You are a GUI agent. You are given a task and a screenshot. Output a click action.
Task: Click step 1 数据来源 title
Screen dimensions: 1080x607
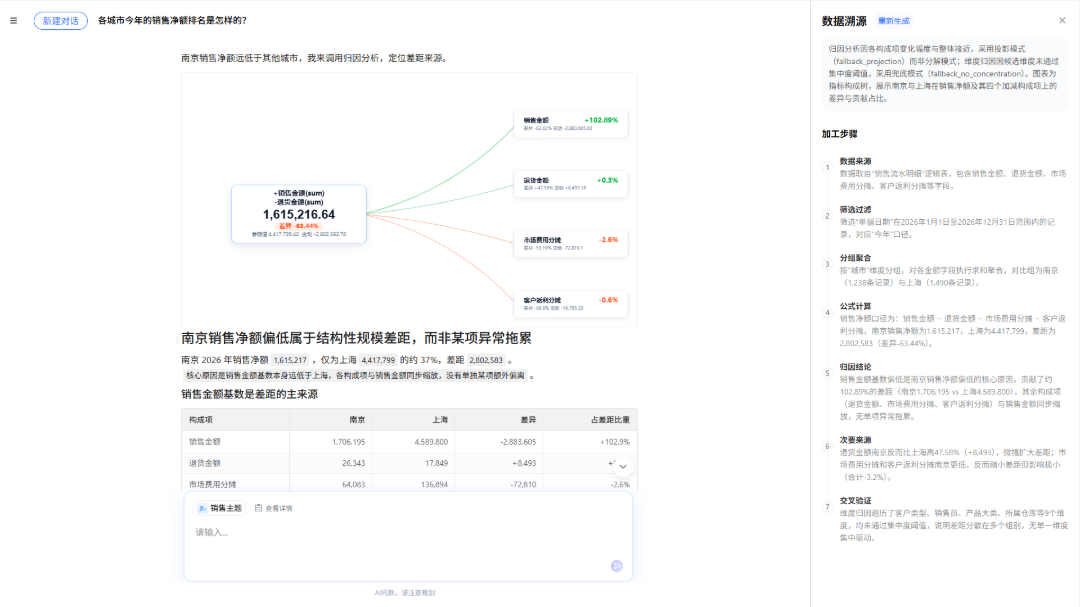coord(855,161)
